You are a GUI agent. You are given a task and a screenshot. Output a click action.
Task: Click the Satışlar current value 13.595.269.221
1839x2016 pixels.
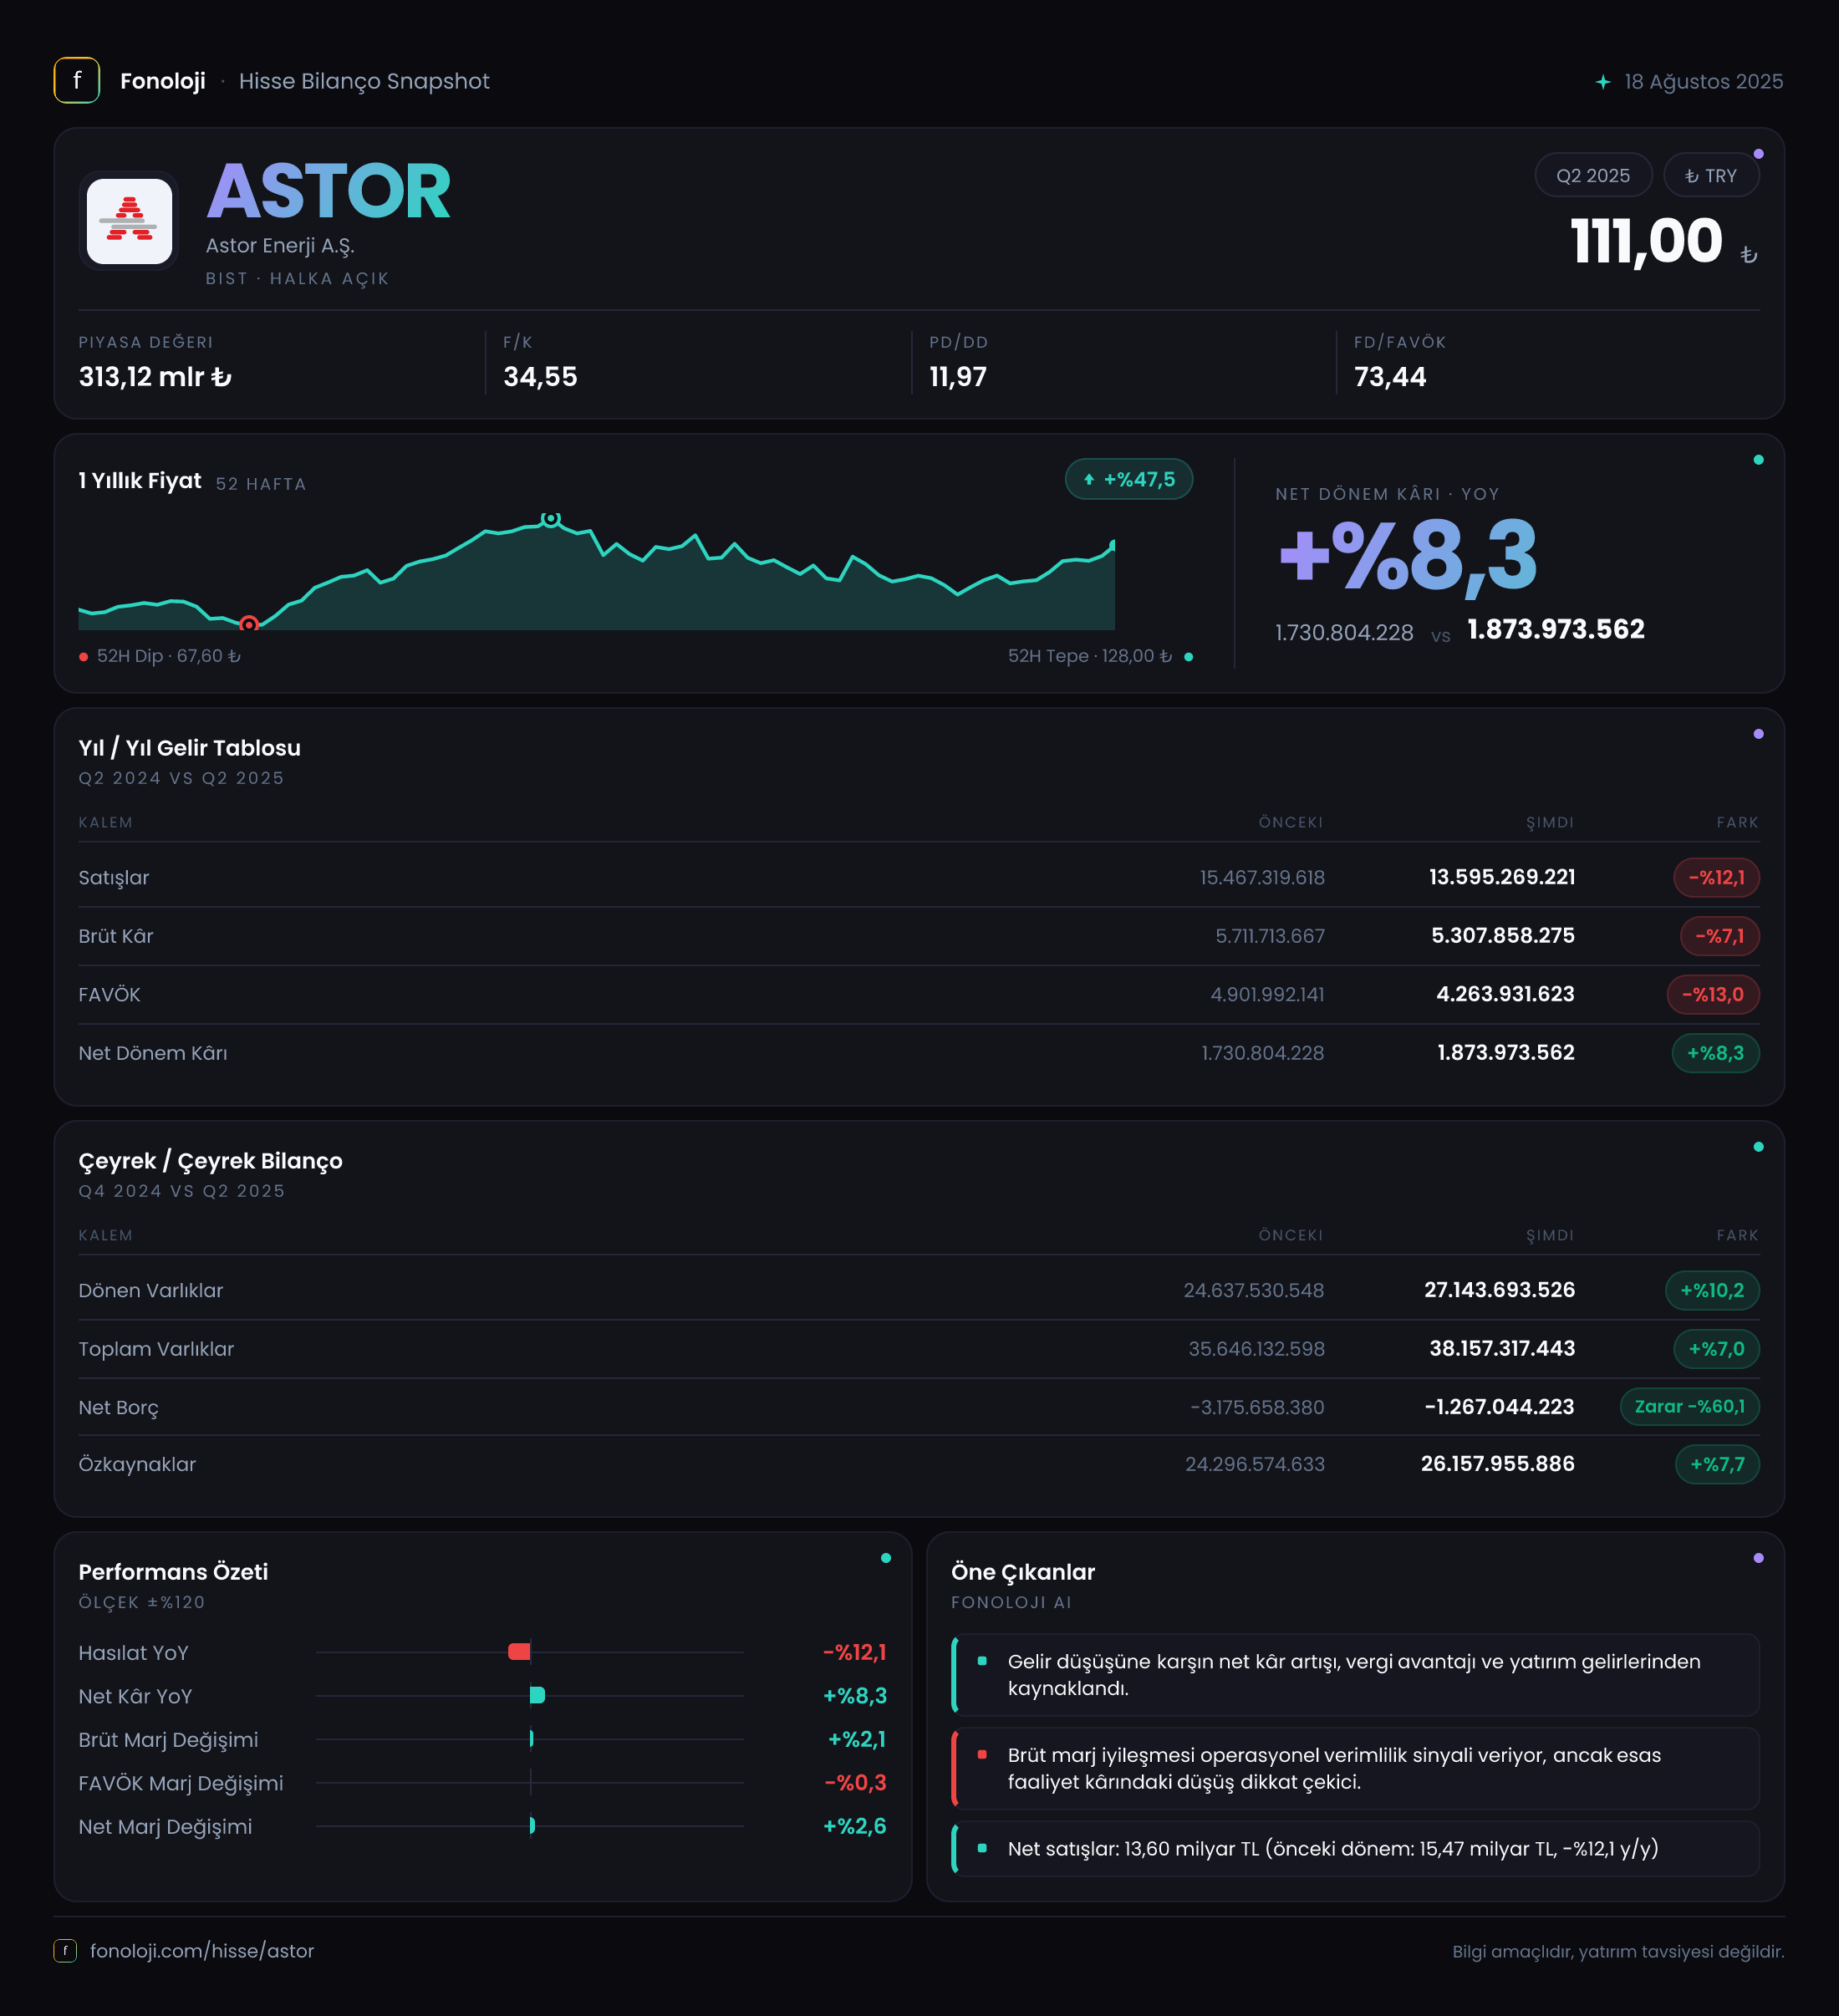click(1501, 877)
